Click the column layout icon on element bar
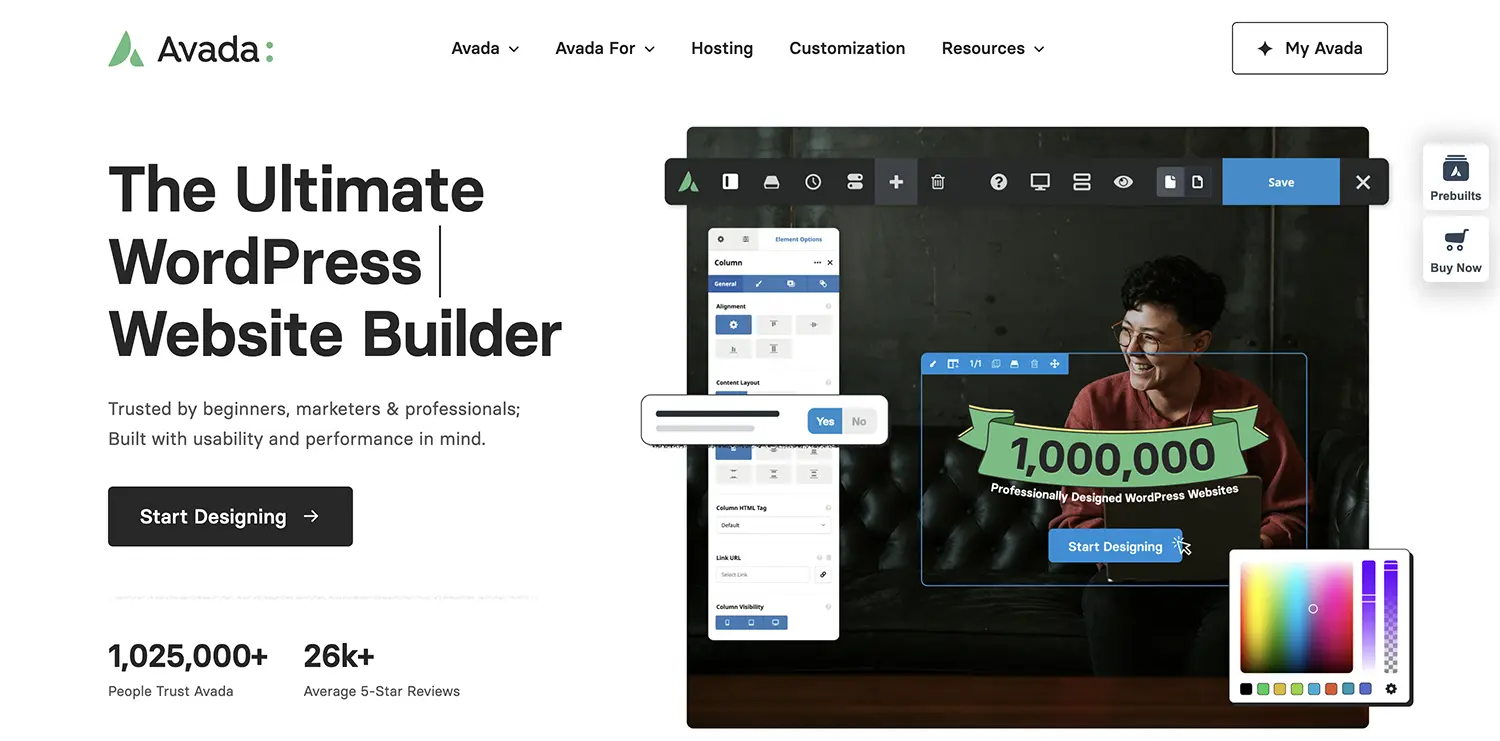This screenshot has width=1500, height=741. point(953,364)
